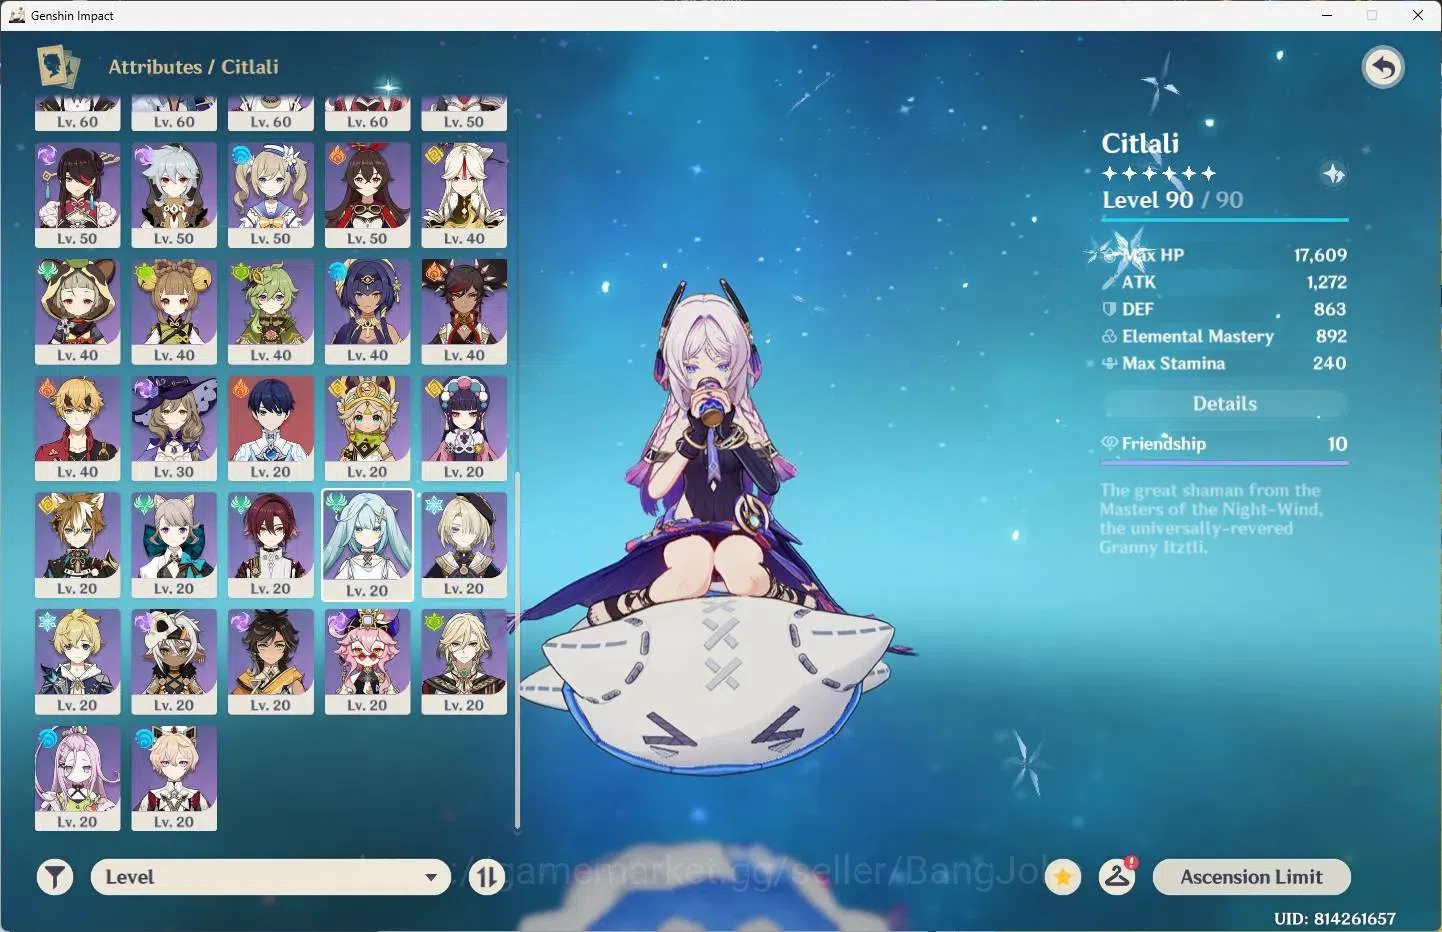The width and height of the screenshot is (1442, 932).
Task: Click the ATK value 1,272
Action: (x=1326, y=282)
